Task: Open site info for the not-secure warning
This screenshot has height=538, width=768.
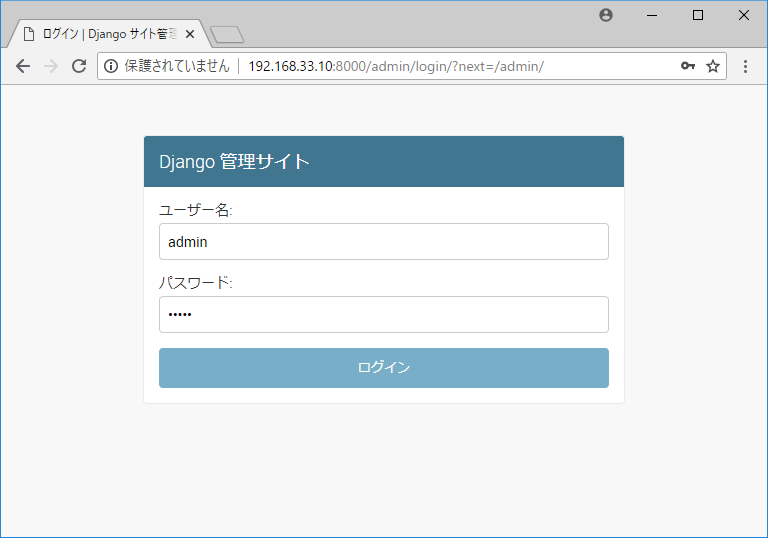Action: 111,66
